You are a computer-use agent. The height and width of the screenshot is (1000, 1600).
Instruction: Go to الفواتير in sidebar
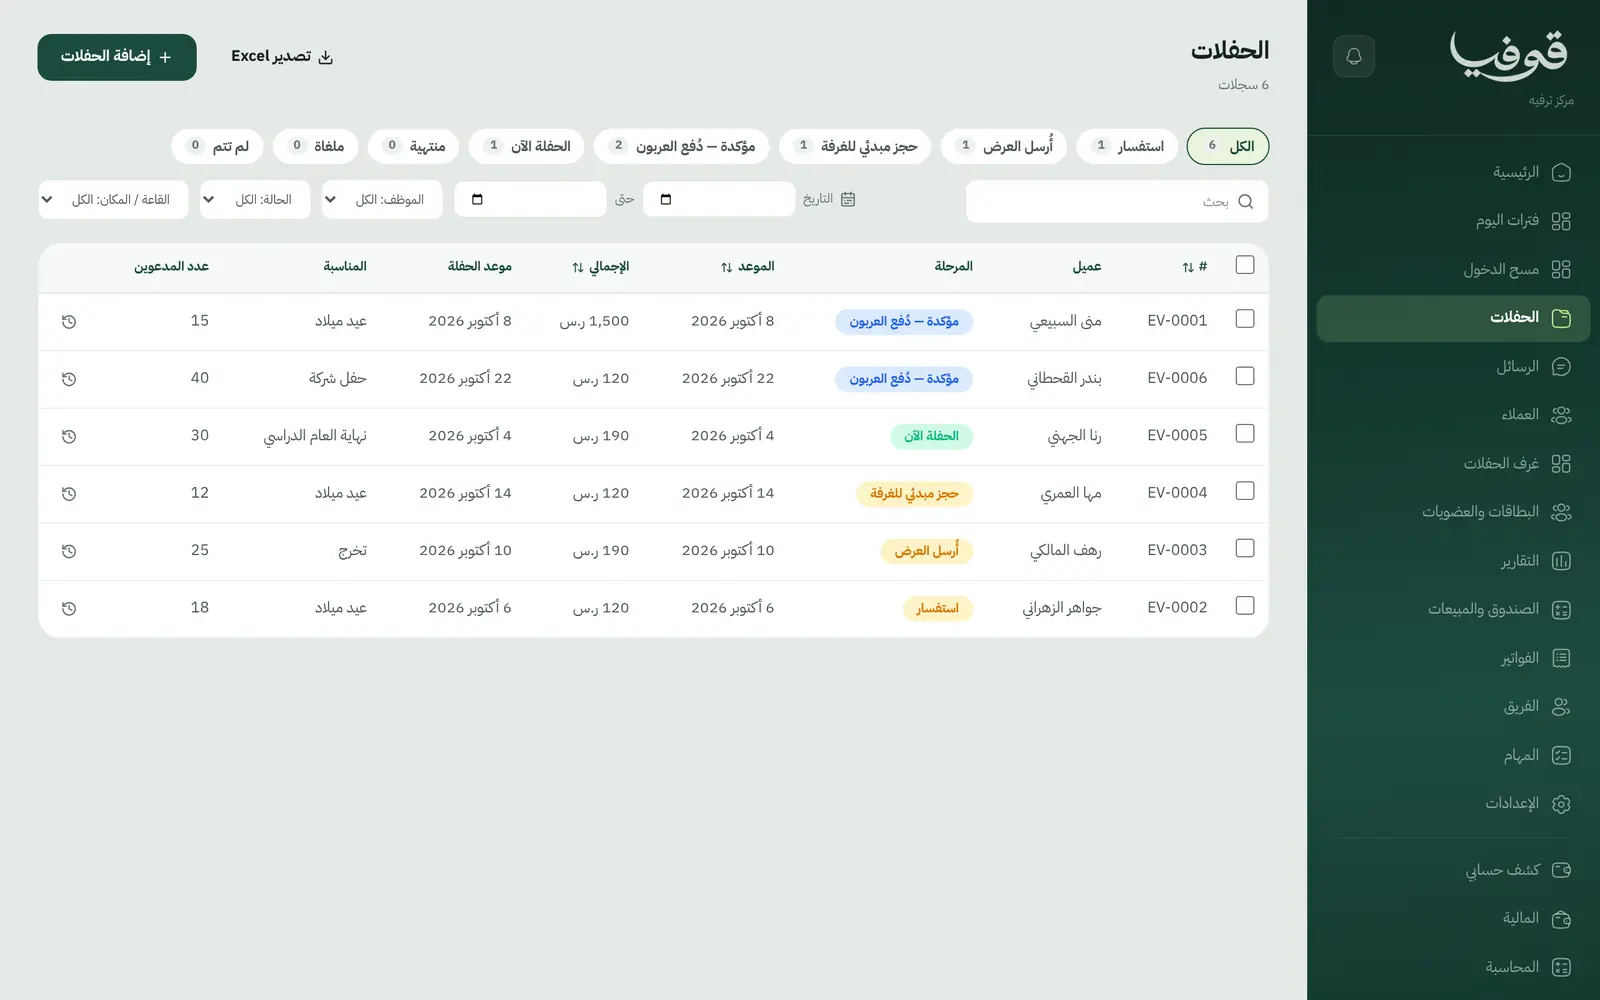coord(1453,658)
